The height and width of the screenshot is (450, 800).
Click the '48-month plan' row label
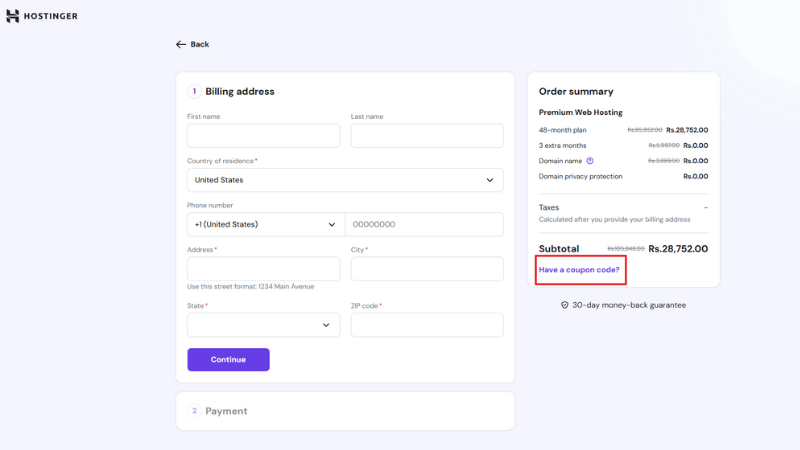562,130
